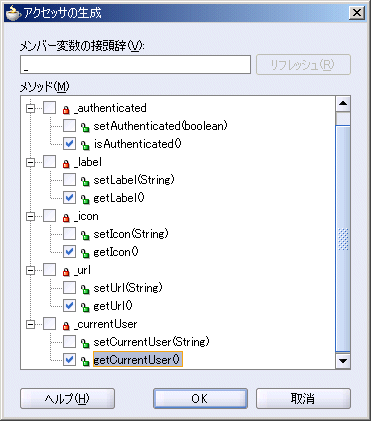371x421 pixels.
Task: Select the isAuthenticated() row text
Action: 138,144
